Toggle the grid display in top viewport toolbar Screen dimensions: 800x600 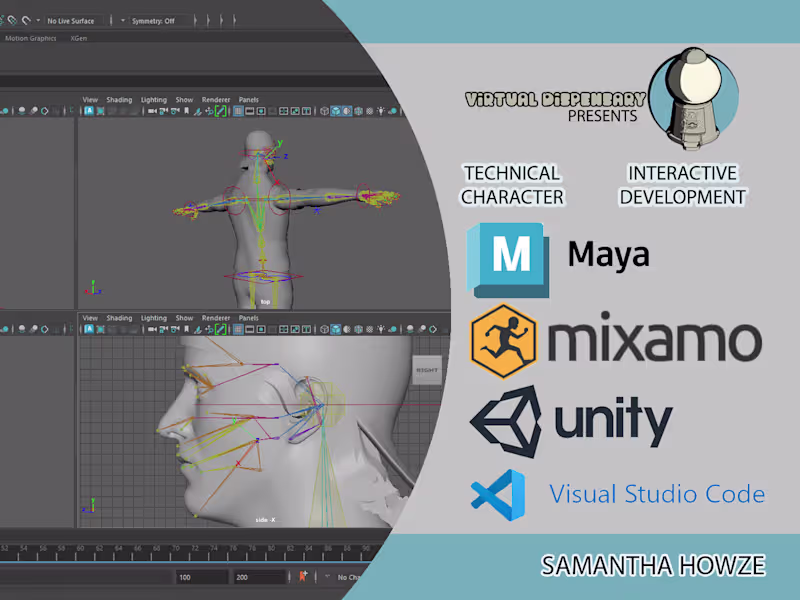click(238, 111)
